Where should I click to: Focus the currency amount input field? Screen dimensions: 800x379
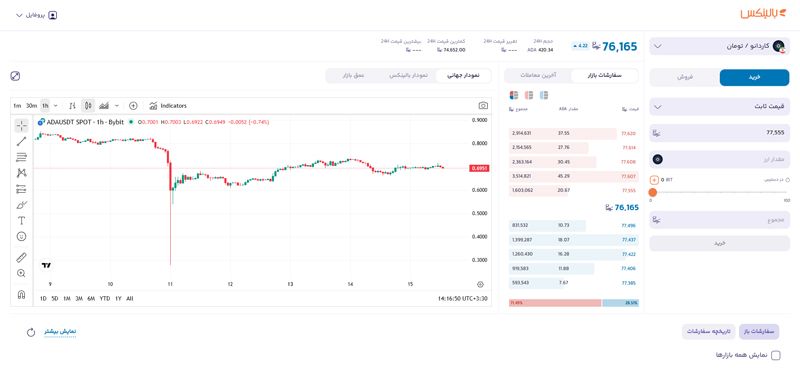click(x=719, y=160)
